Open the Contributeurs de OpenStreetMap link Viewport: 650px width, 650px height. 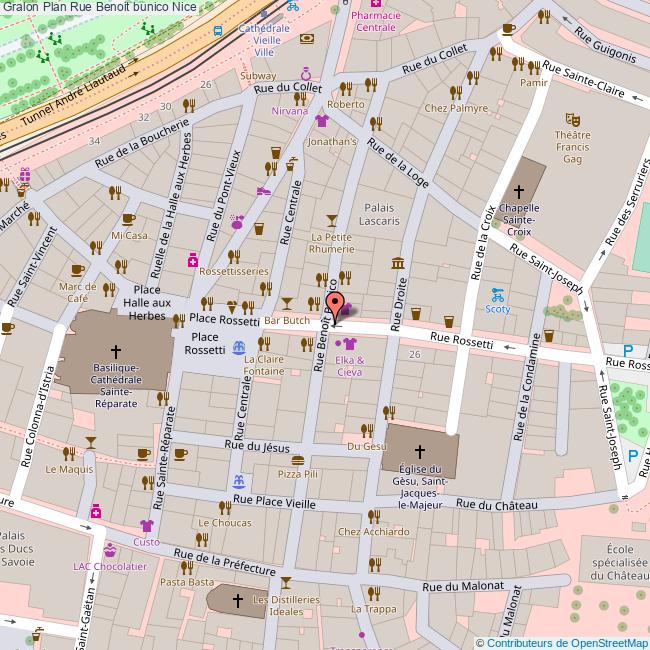tap(561, 643)
